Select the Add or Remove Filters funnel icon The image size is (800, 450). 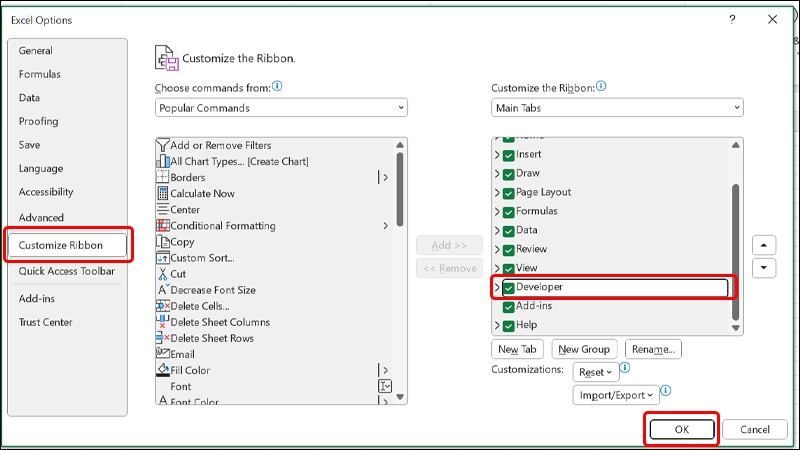click(162, 145)
